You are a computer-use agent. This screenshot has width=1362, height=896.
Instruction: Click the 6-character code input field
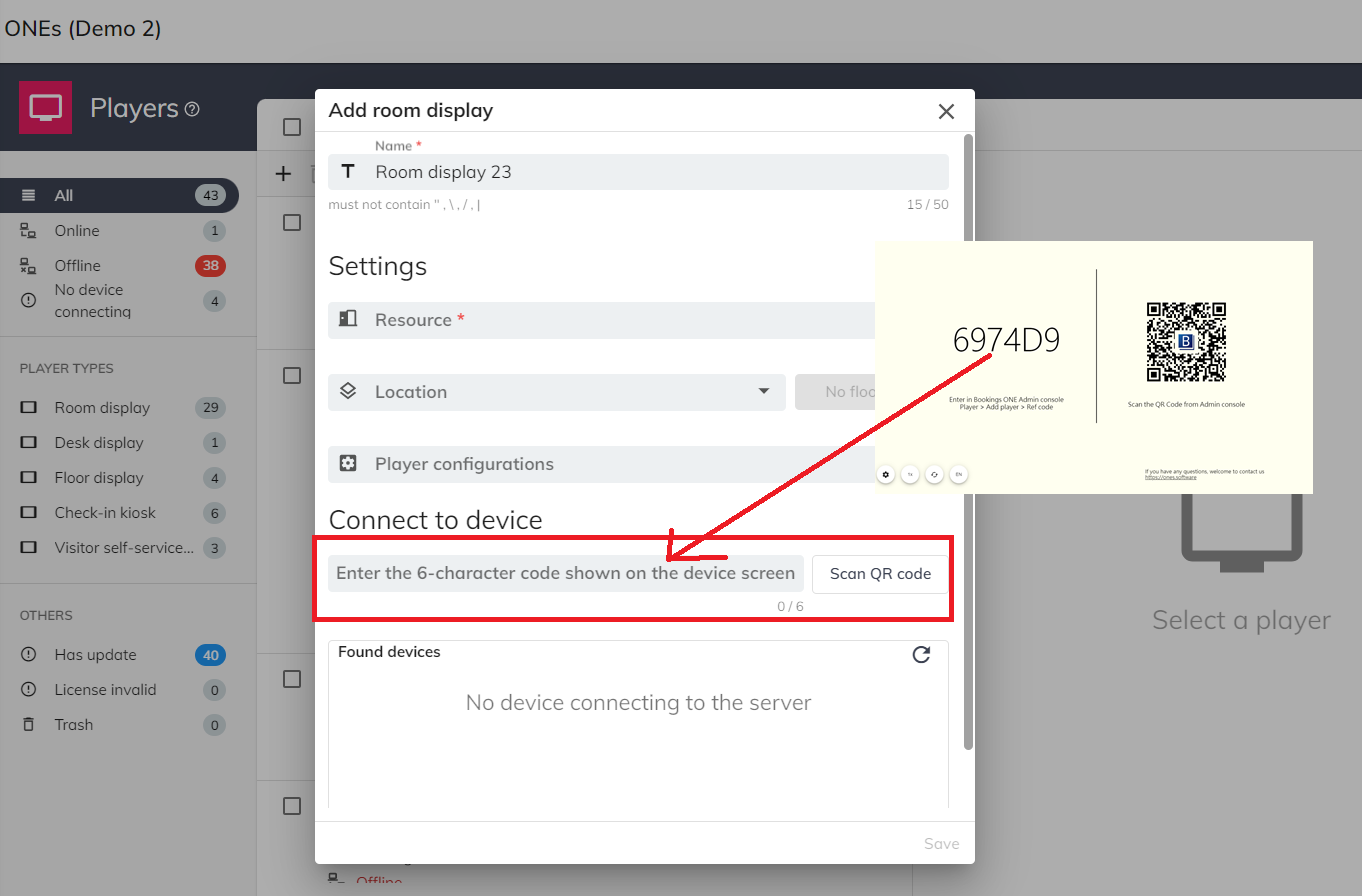[565, 574]
